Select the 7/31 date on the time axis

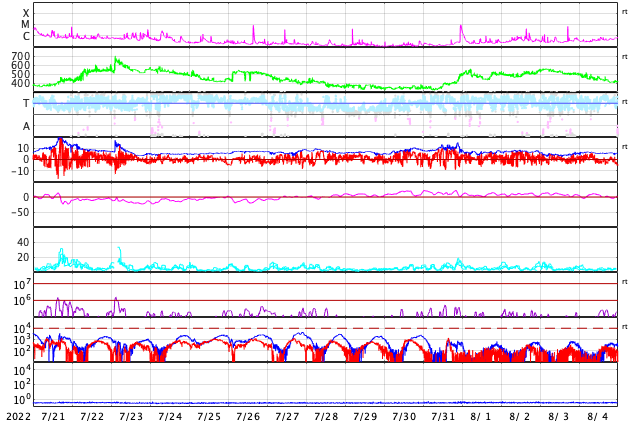point(443,416)
